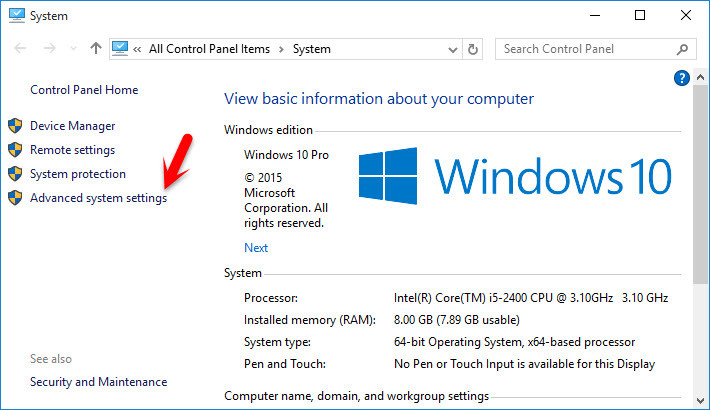Click the shield icon beside Remote settings
The width and height of the screenshot is (710, 410).
15,150
